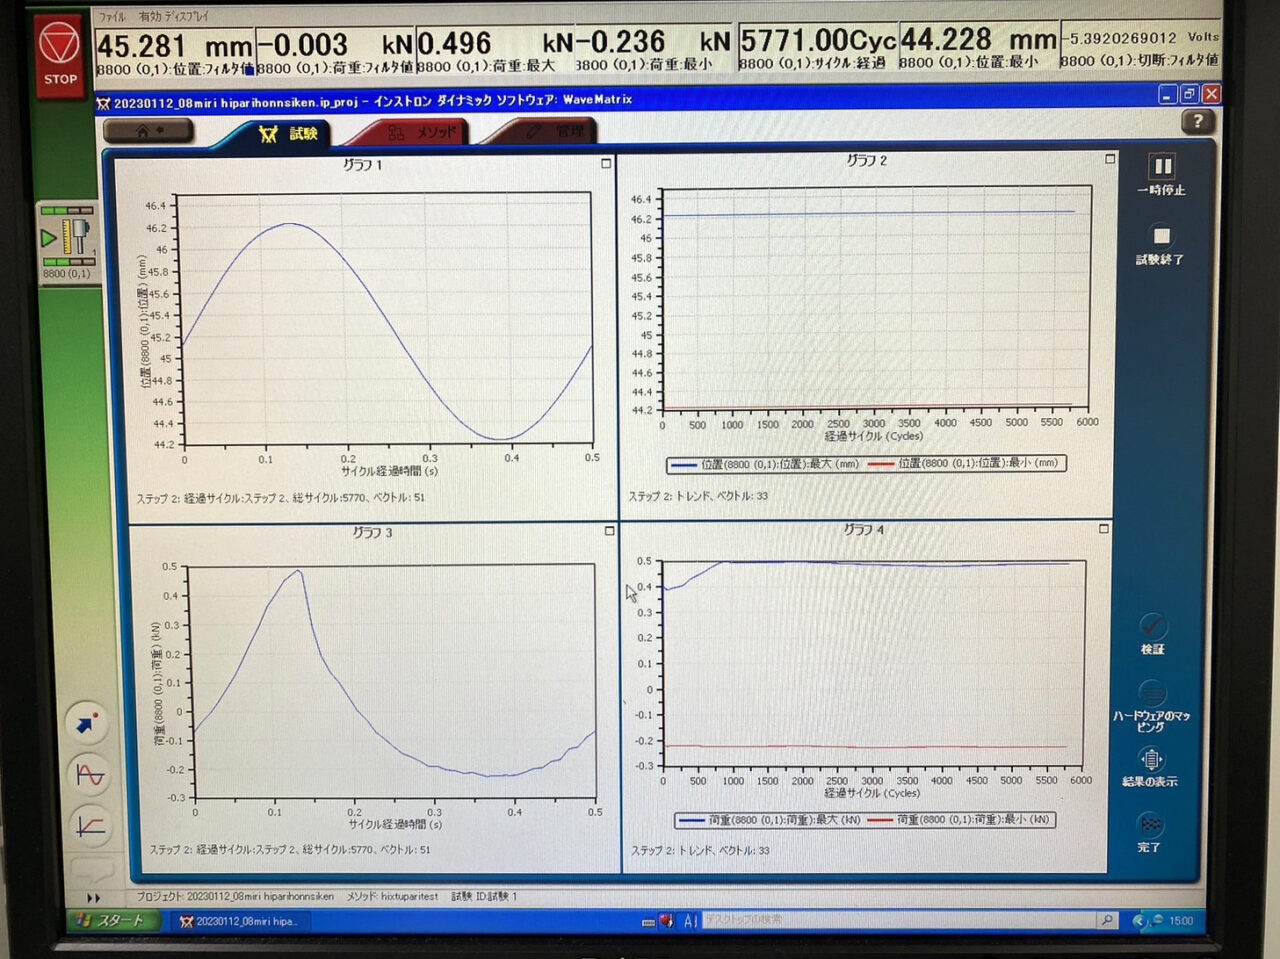Maximize グラフ 1 using its corner box

click(x=606, y=163)
